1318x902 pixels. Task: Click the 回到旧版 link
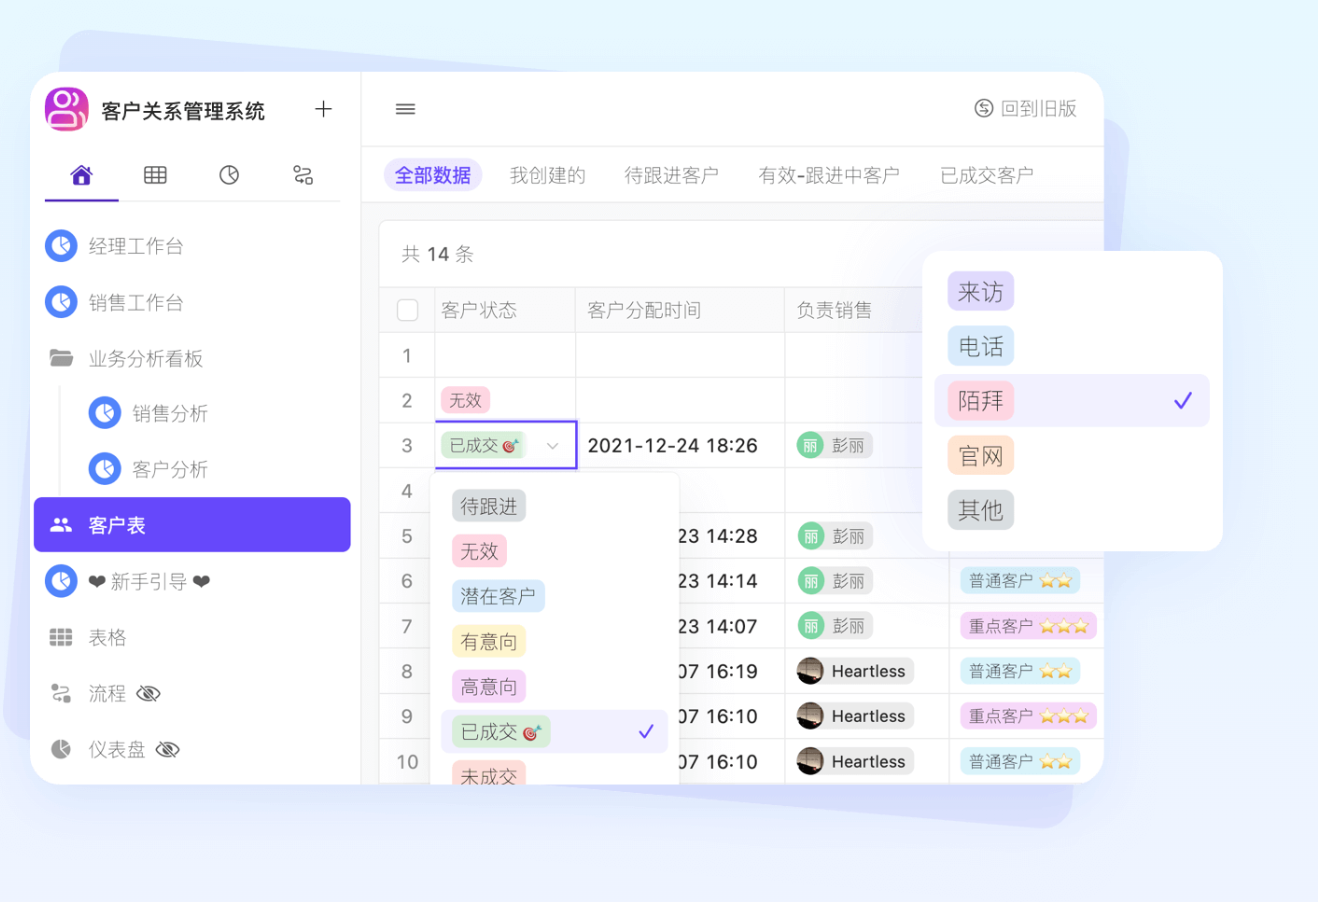click(x=1026, y=109)
